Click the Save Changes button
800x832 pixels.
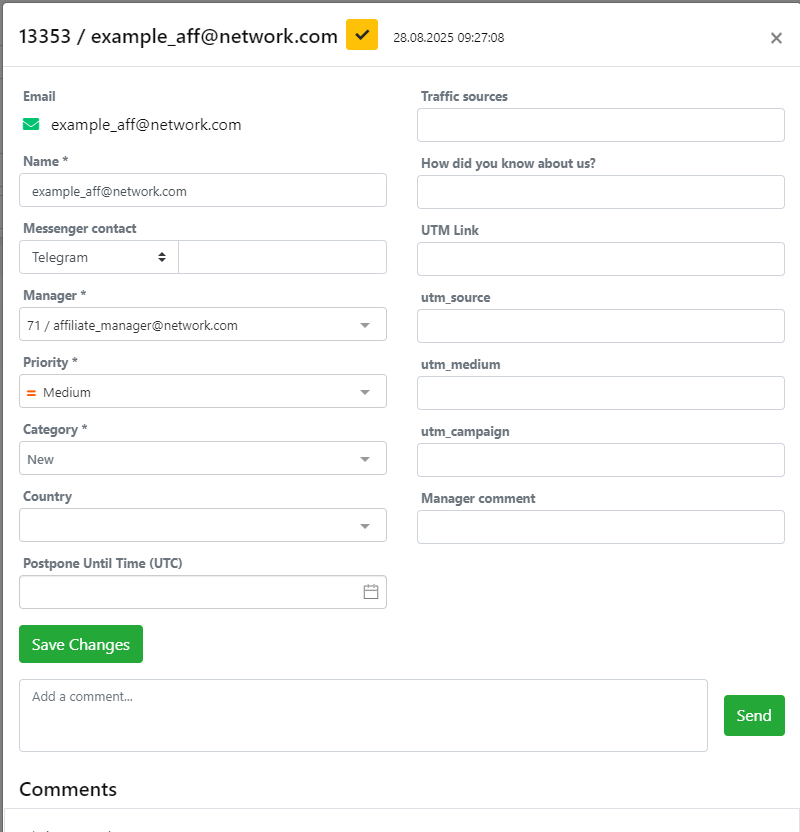pos(81,645)
